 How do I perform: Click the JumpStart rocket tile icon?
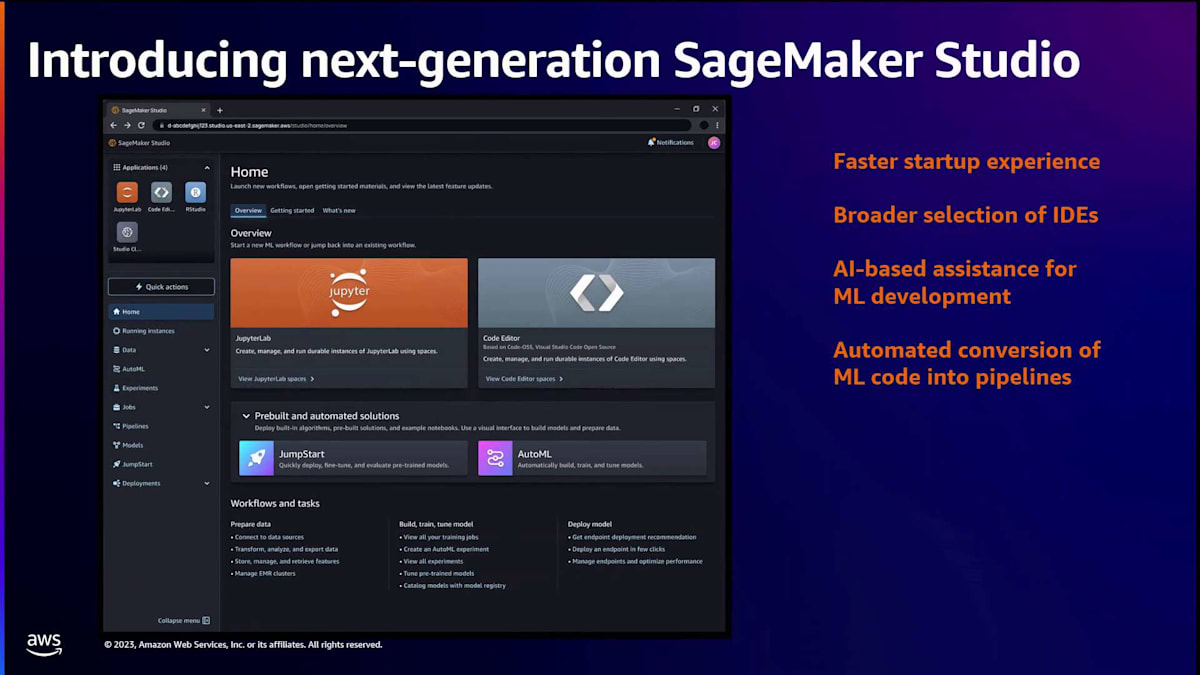tap(256, 458)
